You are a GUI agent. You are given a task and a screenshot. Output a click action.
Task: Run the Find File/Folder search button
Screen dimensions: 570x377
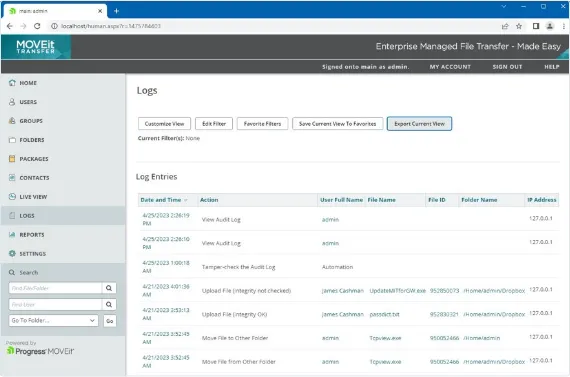109,288
